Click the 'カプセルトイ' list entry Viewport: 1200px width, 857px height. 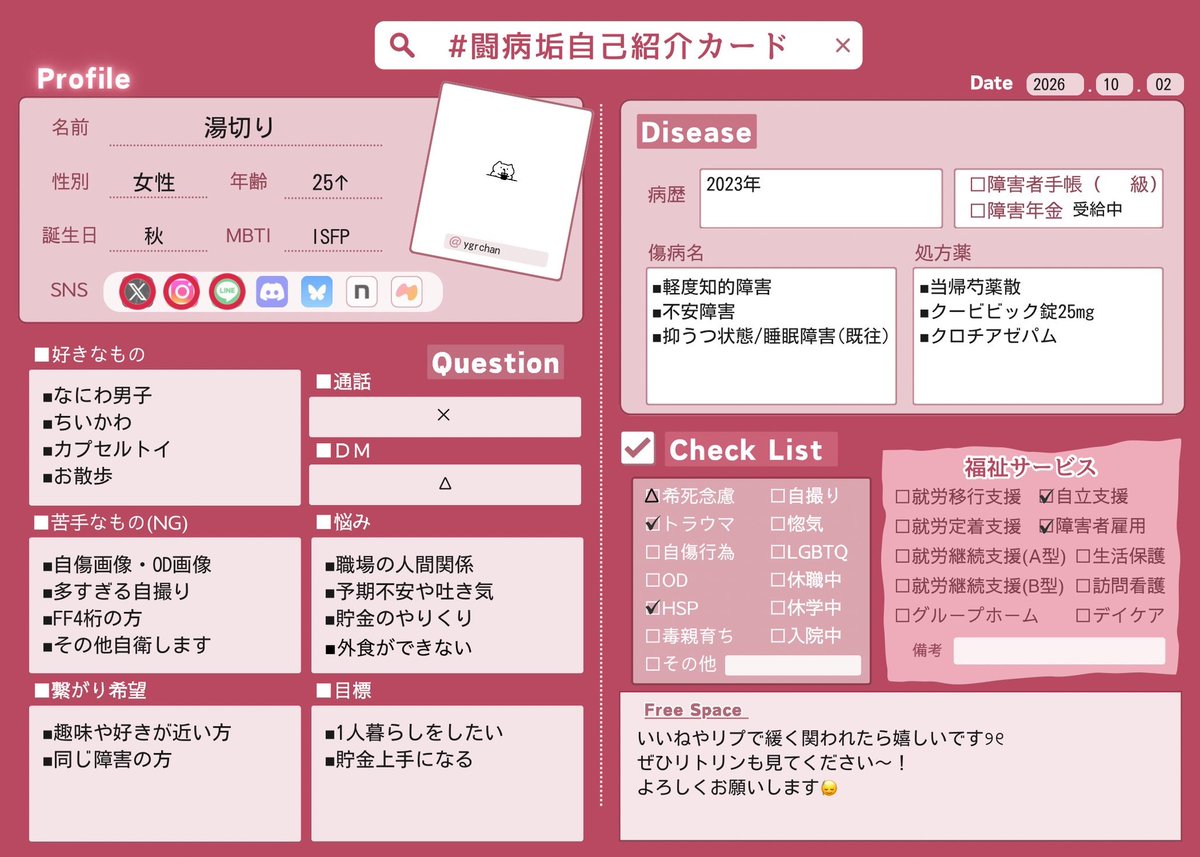click(x=107, y=449)
